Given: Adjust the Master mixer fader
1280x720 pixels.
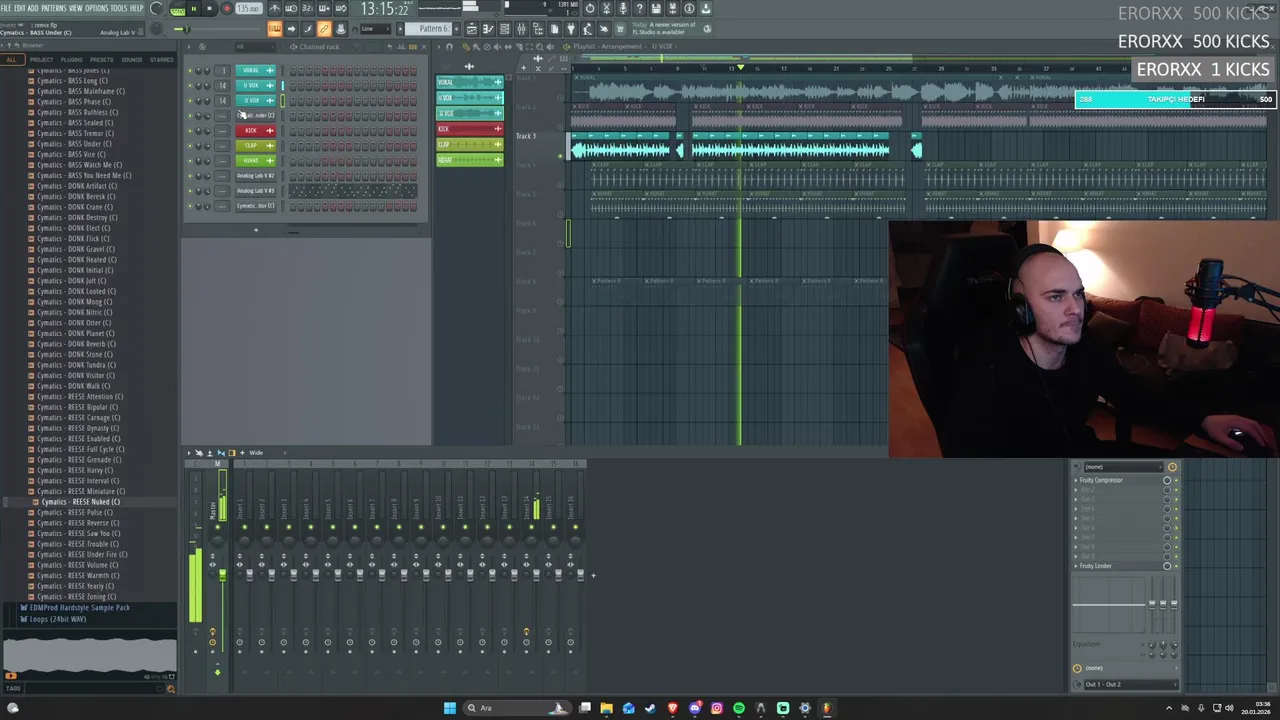Looking at the screenshot, I should click(x=222, y=574).
